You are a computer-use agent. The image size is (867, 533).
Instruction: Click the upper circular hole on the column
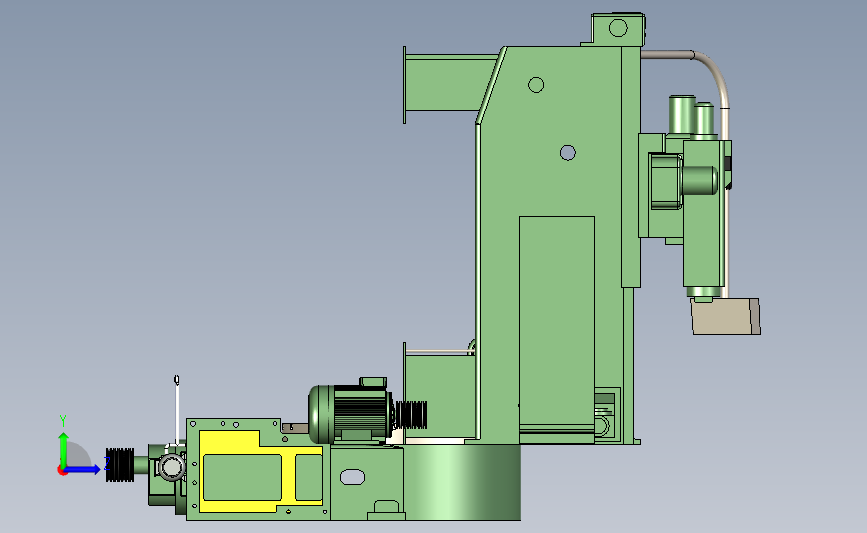tap(536, 85)
